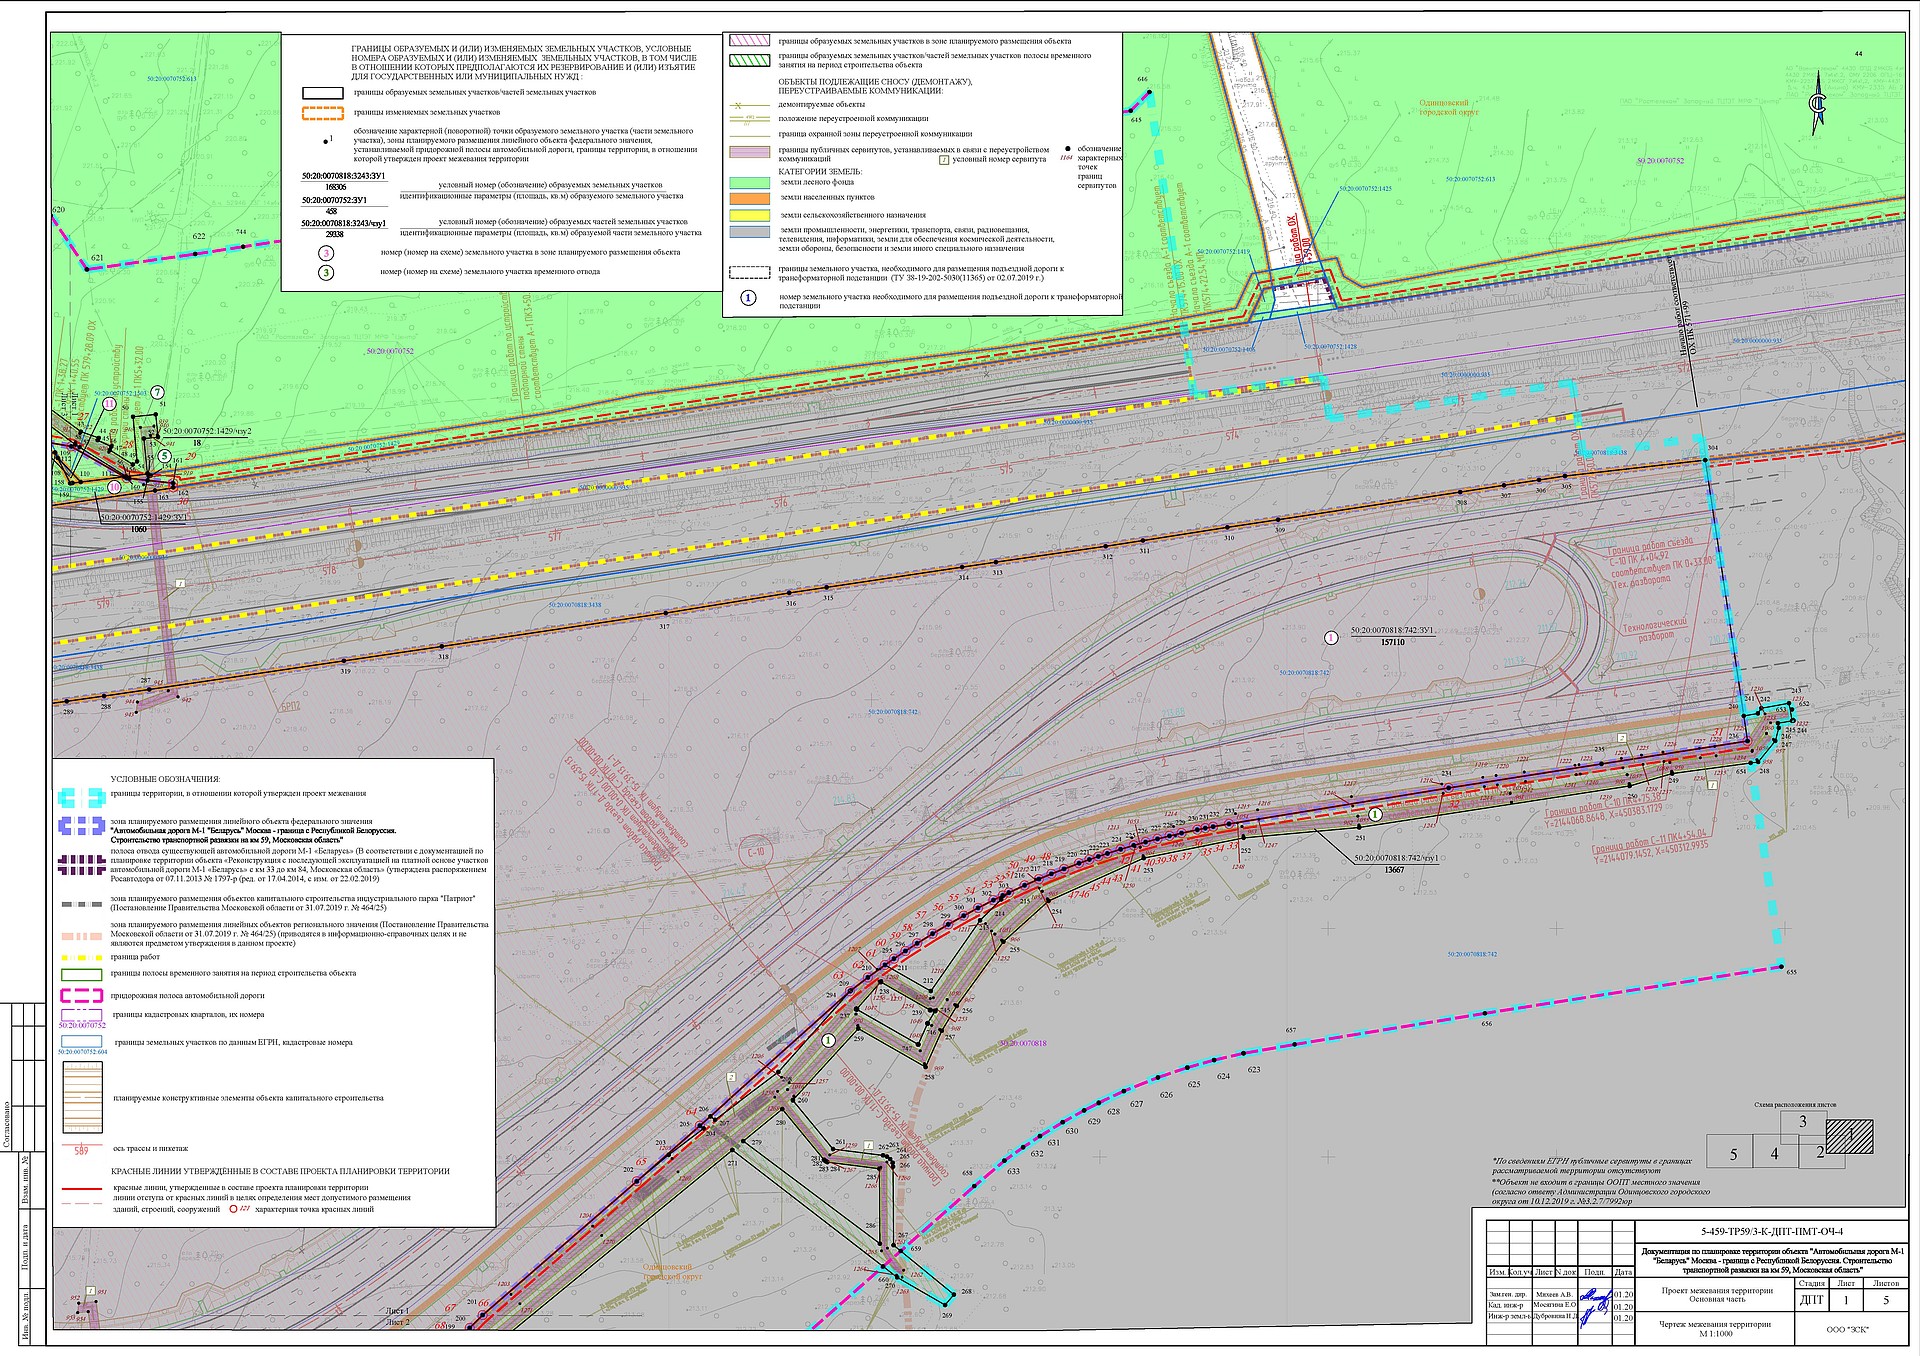Click the drawing code 5-459-ТР59/3-К-ДПТ-ПМТ-ОЧ-4
This screenshot has height=1356, width=1920.
tap(1771, 1232)
